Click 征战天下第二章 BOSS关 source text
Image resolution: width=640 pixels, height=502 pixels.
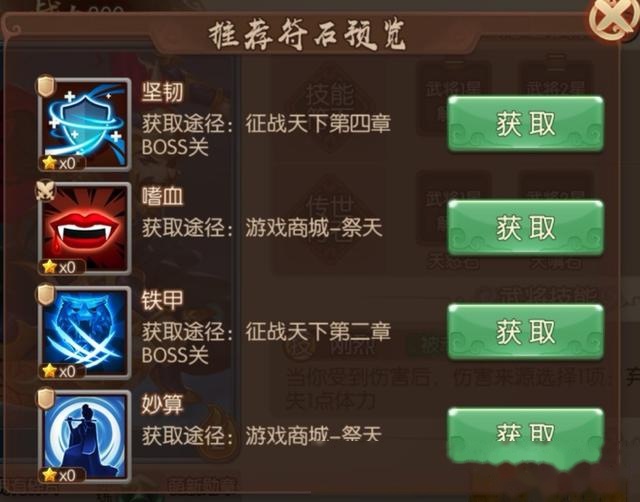coord(266,343)
